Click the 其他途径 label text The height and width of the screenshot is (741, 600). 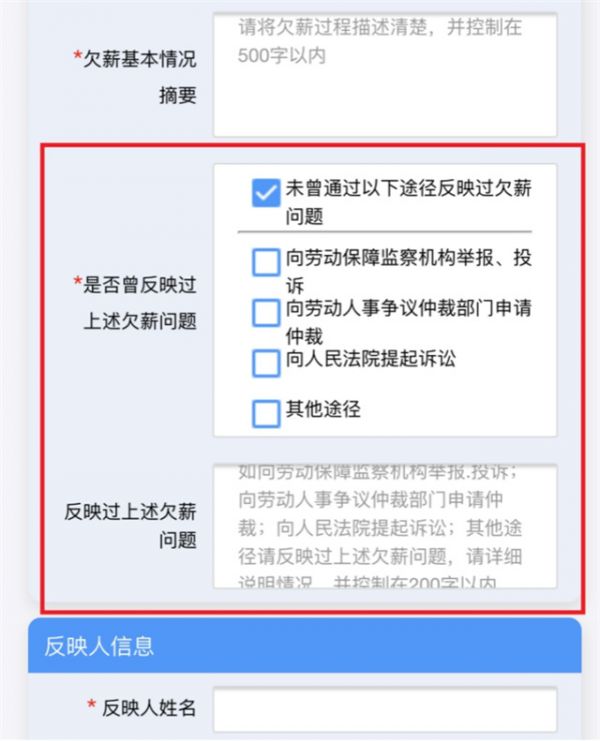(x=323, y=409)
